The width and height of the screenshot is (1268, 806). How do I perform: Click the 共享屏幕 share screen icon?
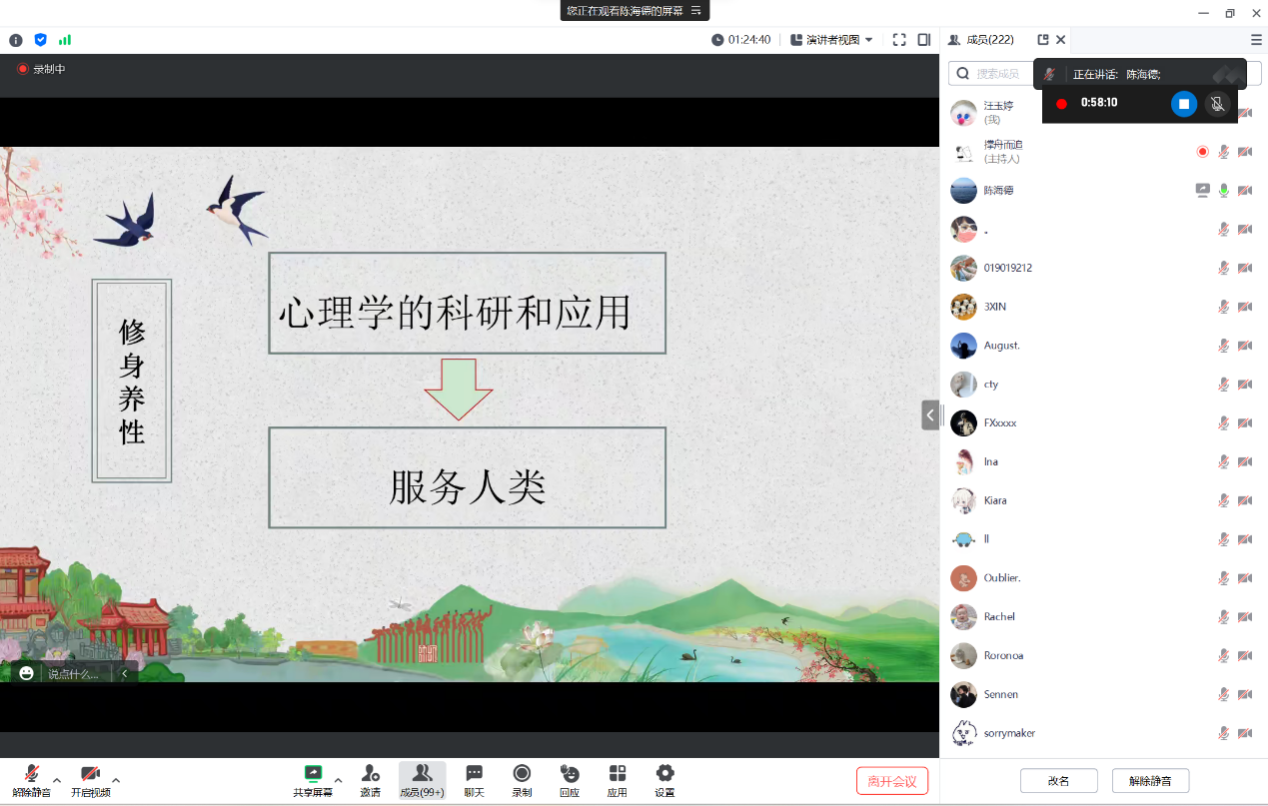(x=313, y=774)
